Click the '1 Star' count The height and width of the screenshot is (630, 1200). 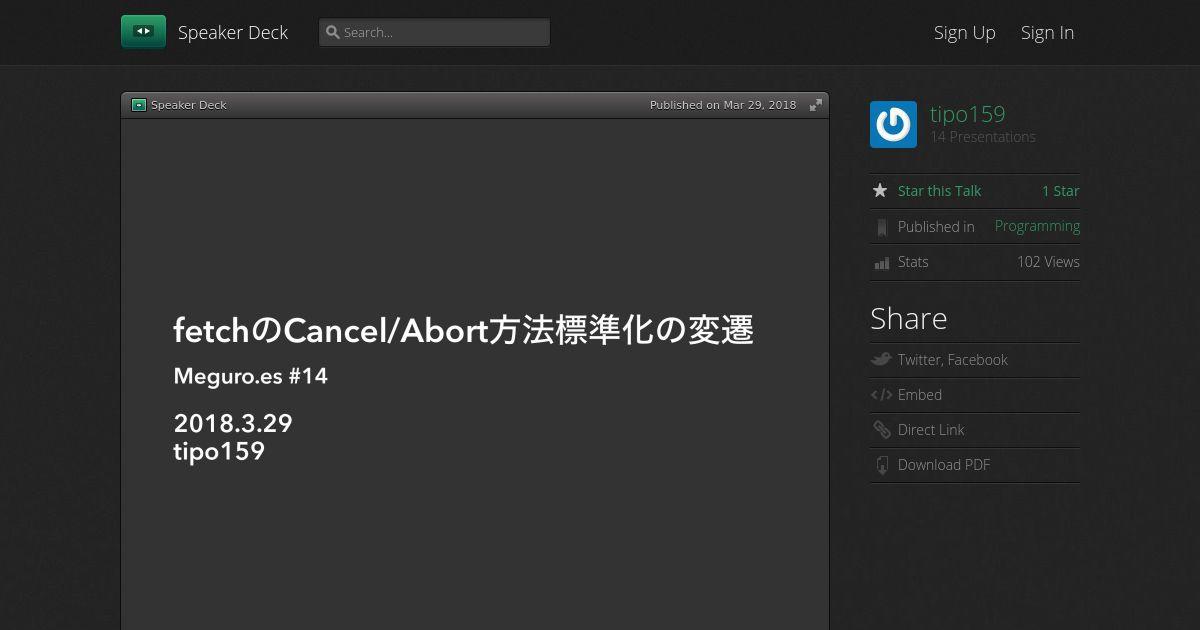(1060, 191)
